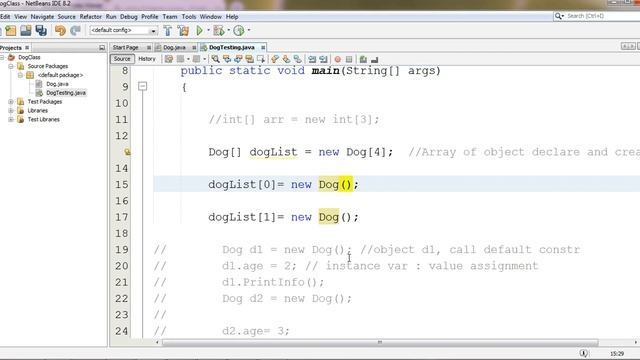The width and height of the screenshot is (640, 360).
Task: Click the Build Project hammer icon
Action: (x=167, y=31)
